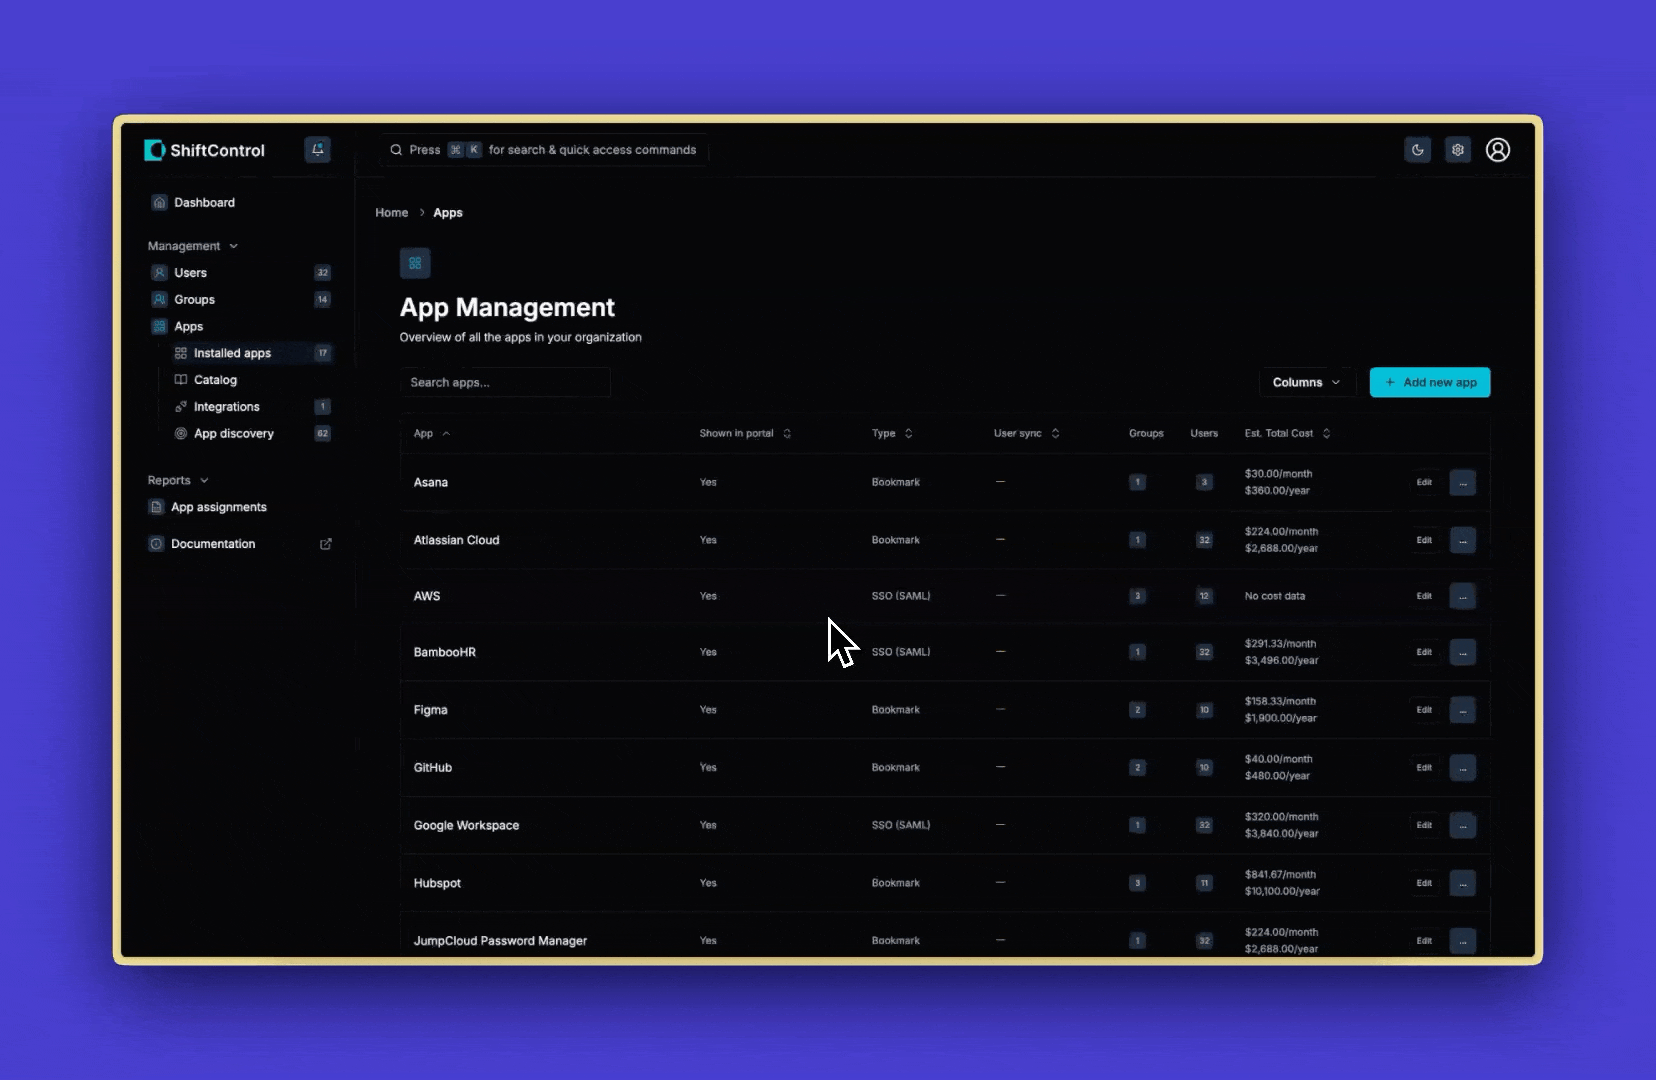Screen dimensions: 1656x1080
Task: Open the three-dot menu for Asana
Action: (1462, 483)
